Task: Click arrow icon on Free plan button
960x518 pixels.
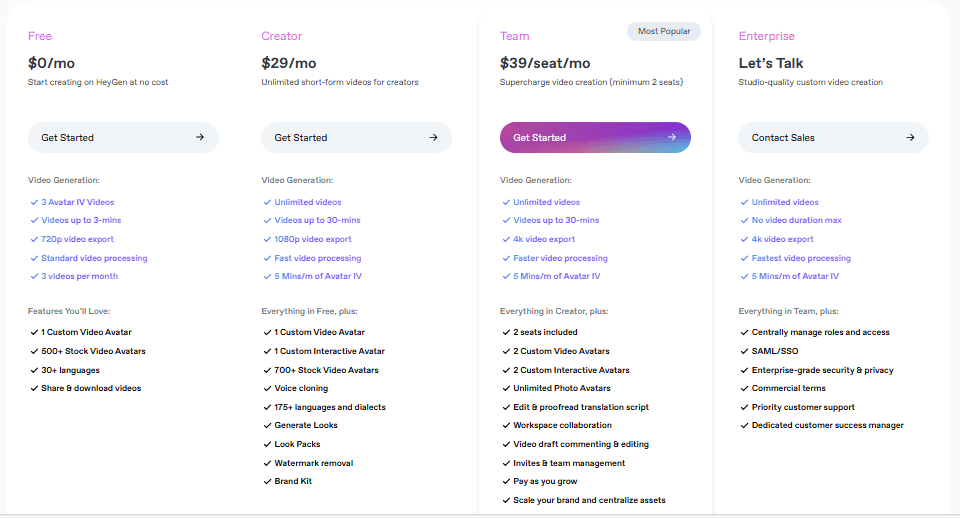Action: 200,137
